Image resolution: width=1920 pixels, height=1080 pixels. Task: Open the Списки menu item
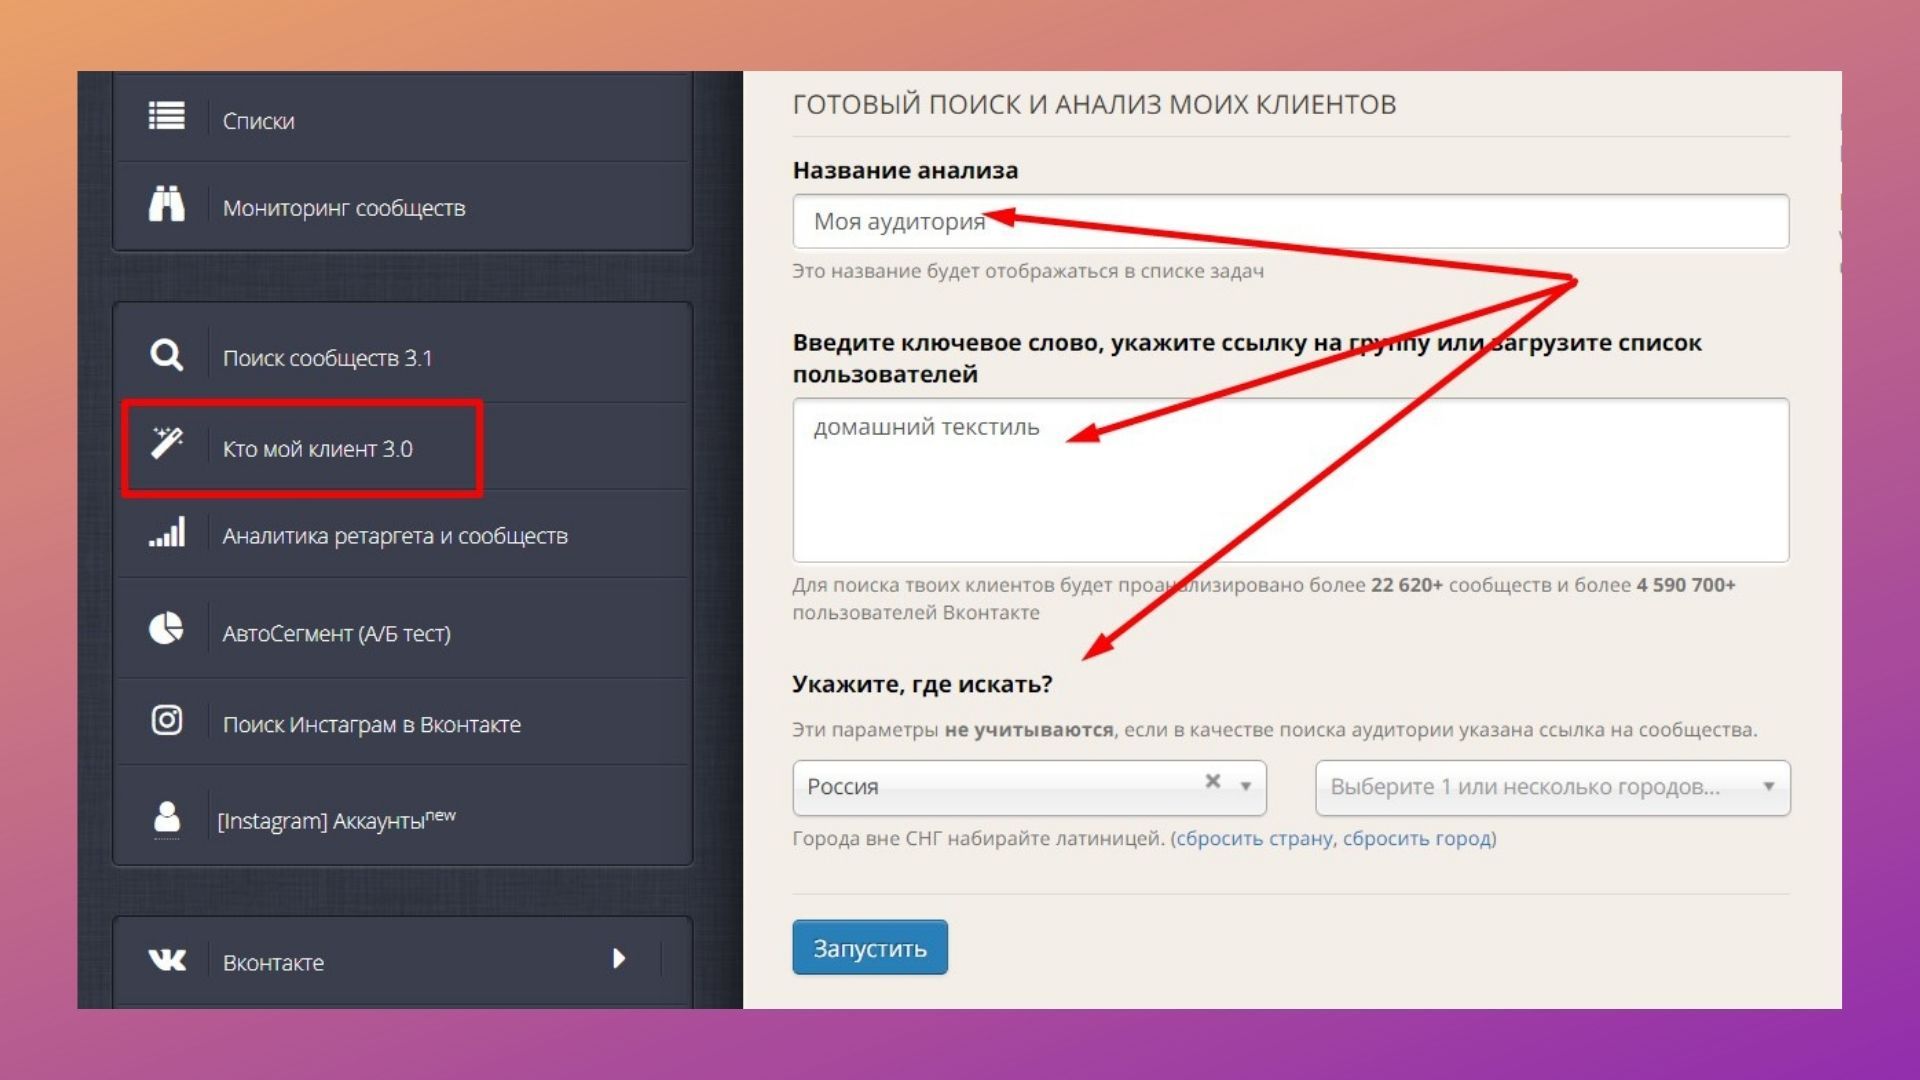pos(258,121)
